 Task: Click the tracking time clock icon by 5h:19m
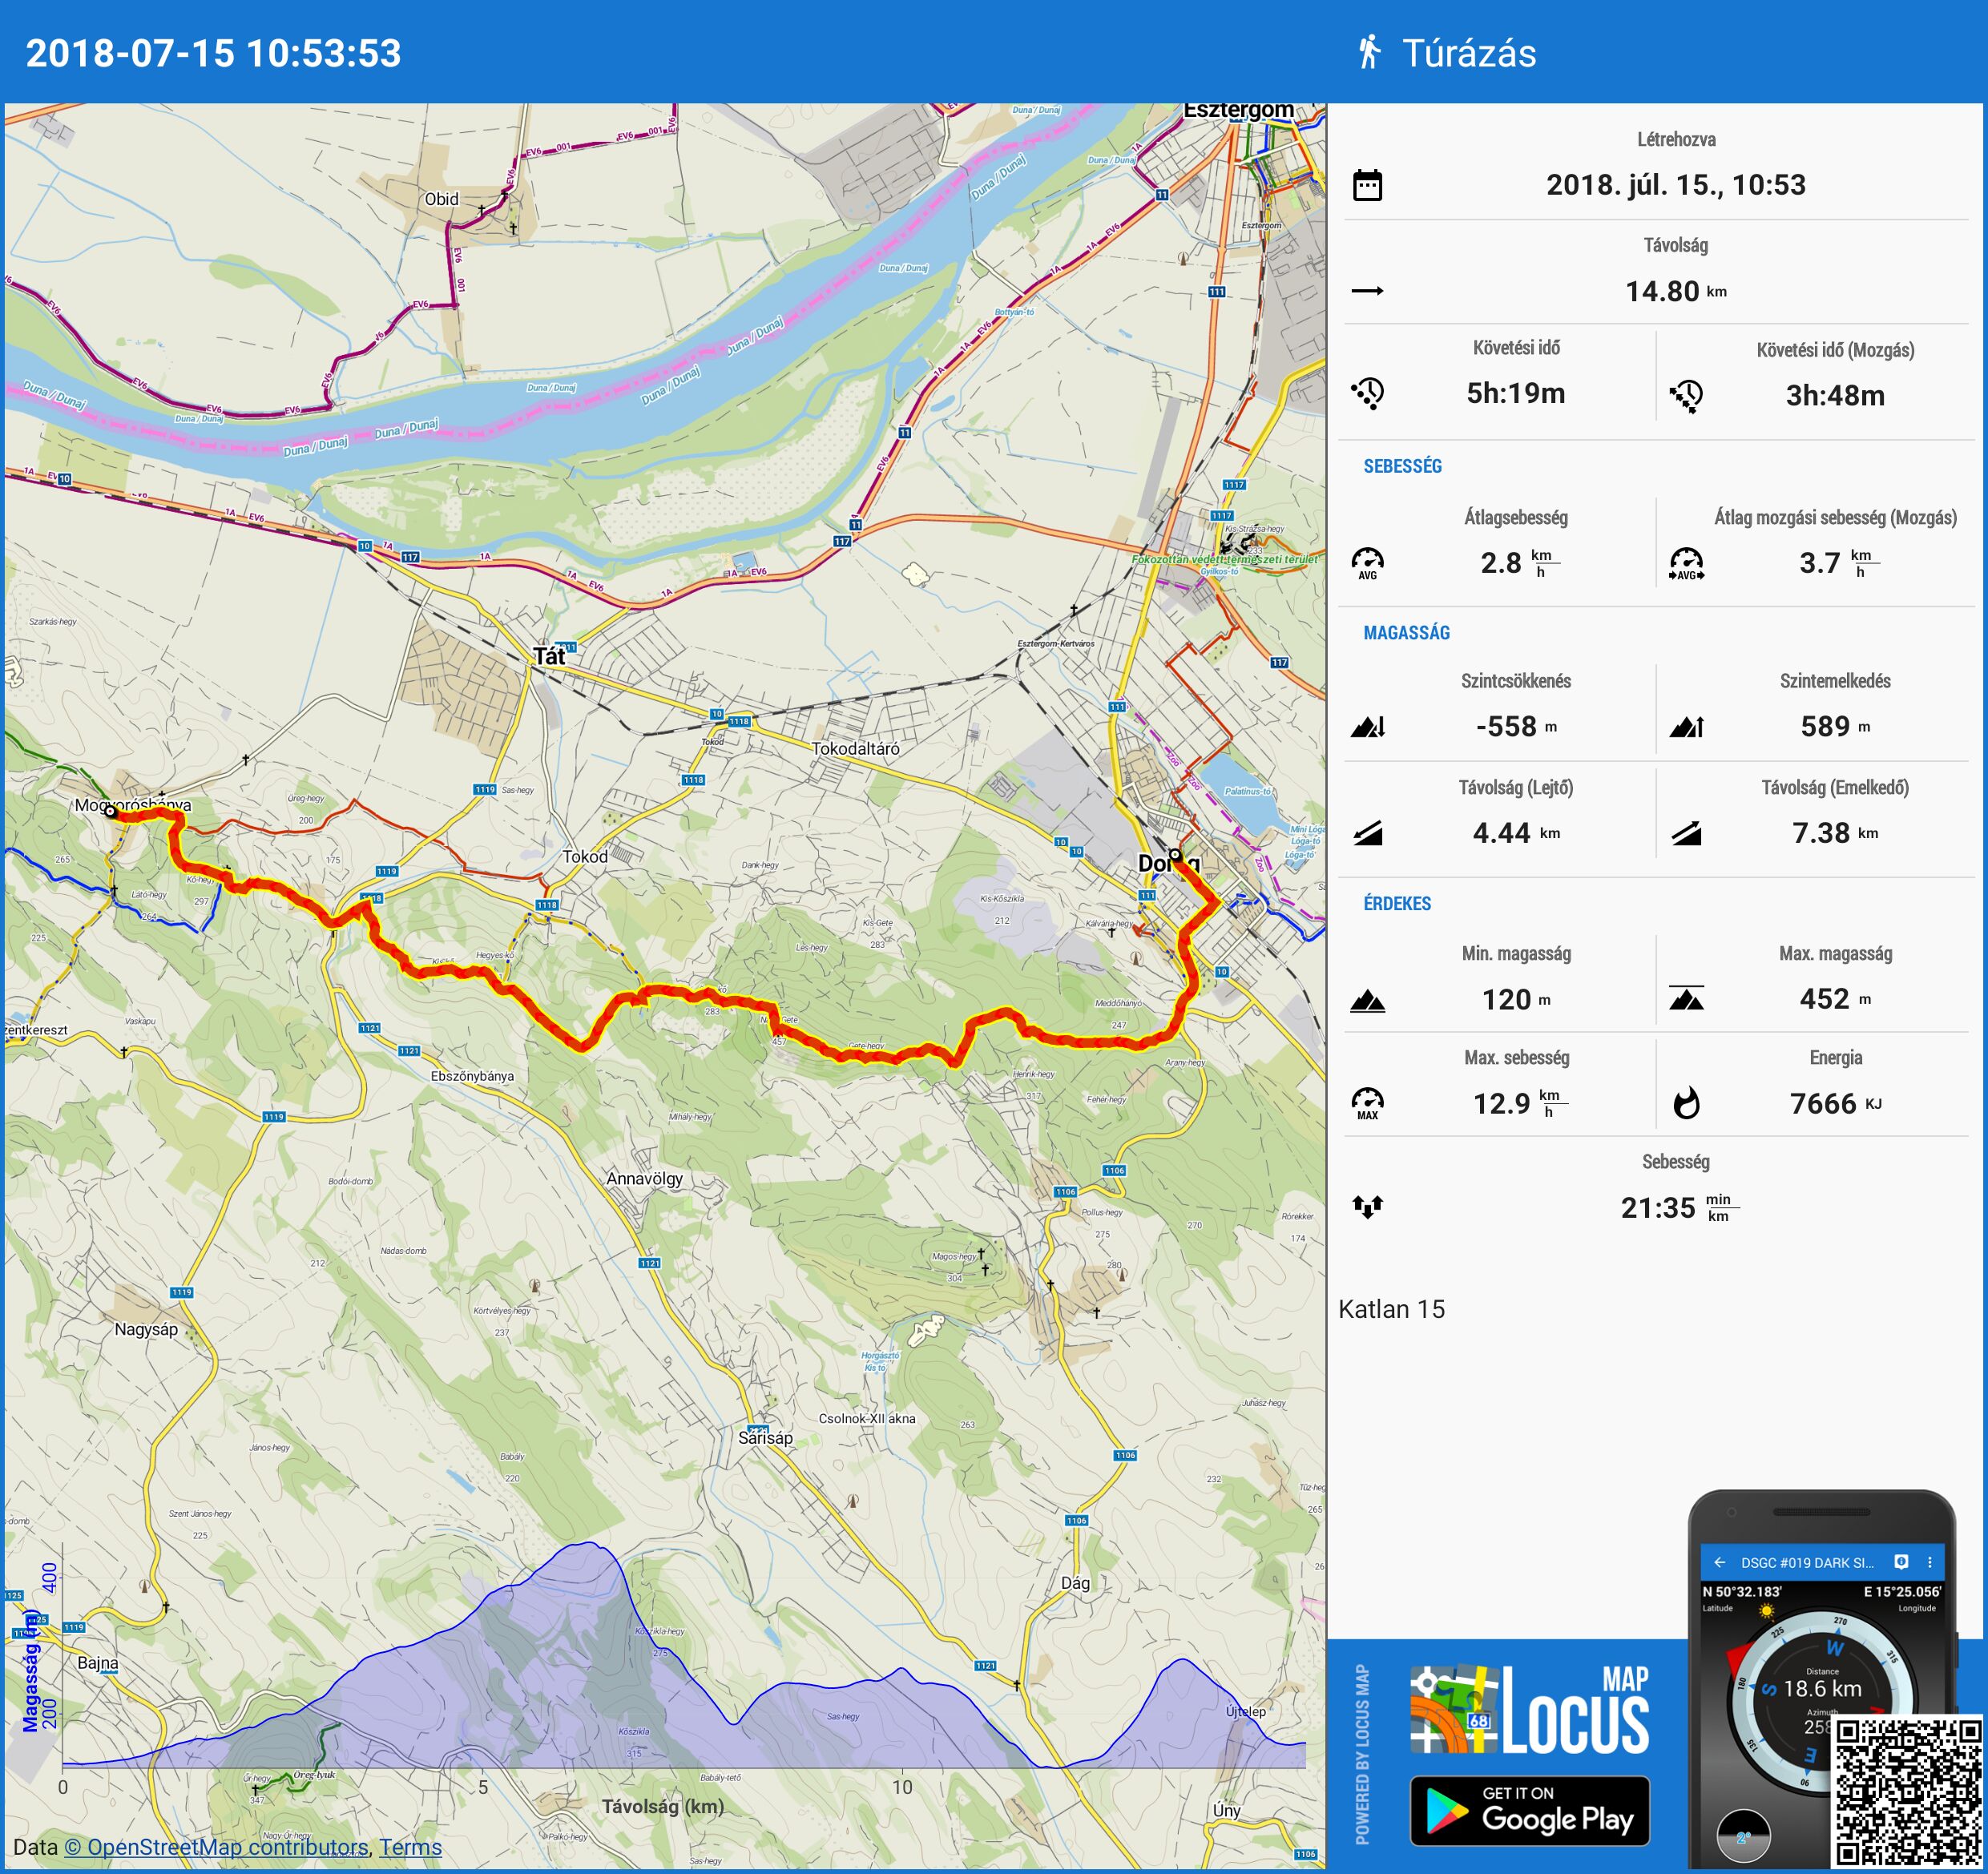coord(1367,394)
